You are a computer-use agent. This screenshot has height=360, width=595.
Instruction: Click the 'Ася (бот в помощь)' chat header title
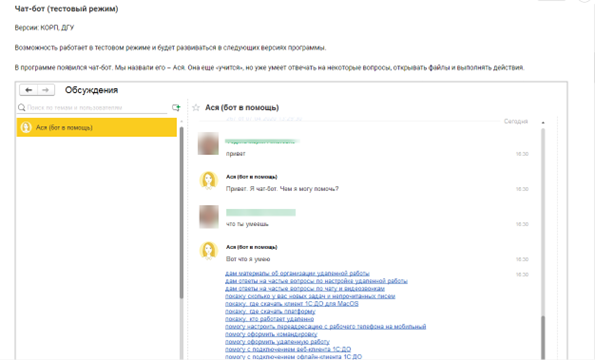(242, 108)
